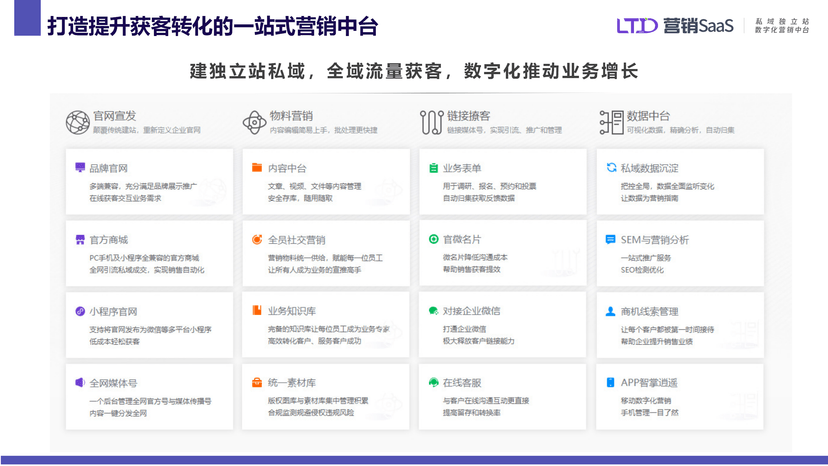
Task: Click the 业务知识库 title text
Action: 291,311
